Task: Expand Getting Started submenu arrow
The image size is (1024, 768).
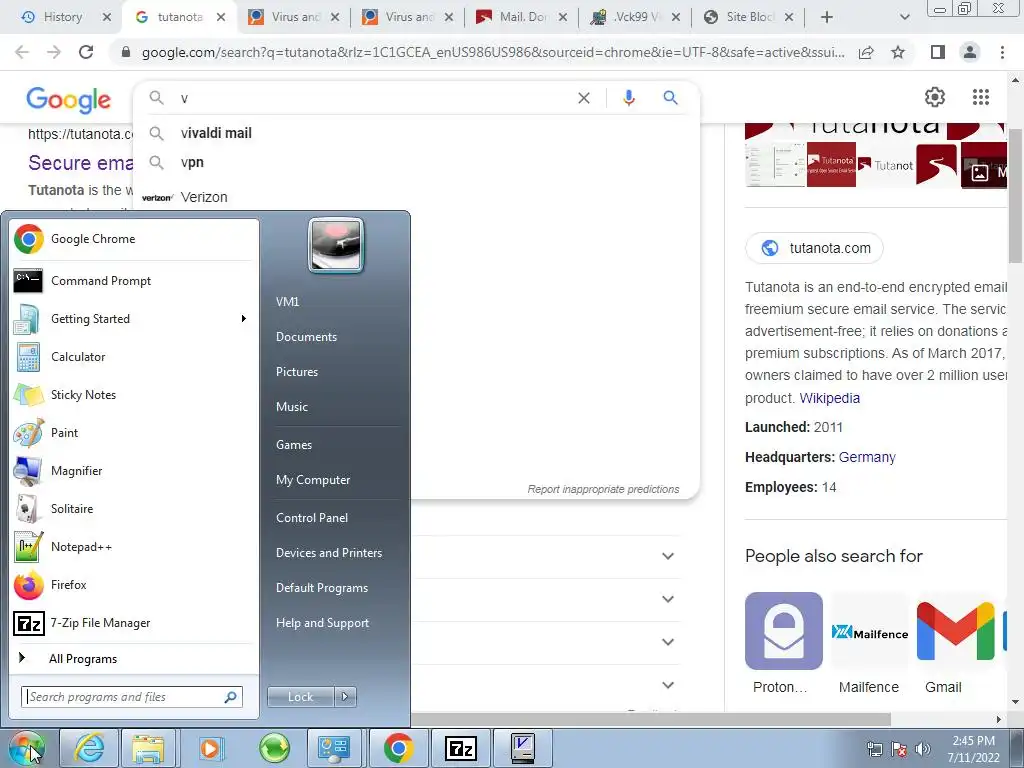Action: point(244,319)
